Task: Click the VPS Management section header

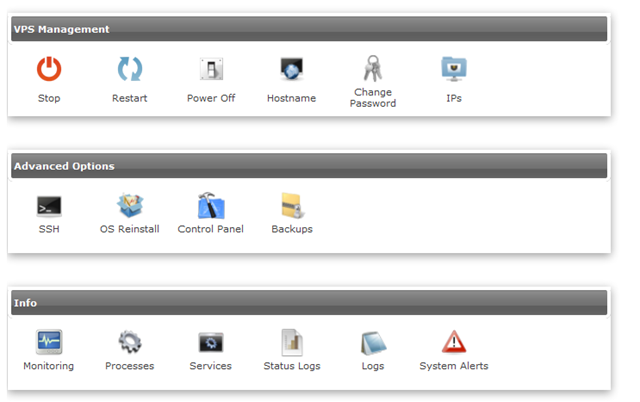Action: click(309, 29)
